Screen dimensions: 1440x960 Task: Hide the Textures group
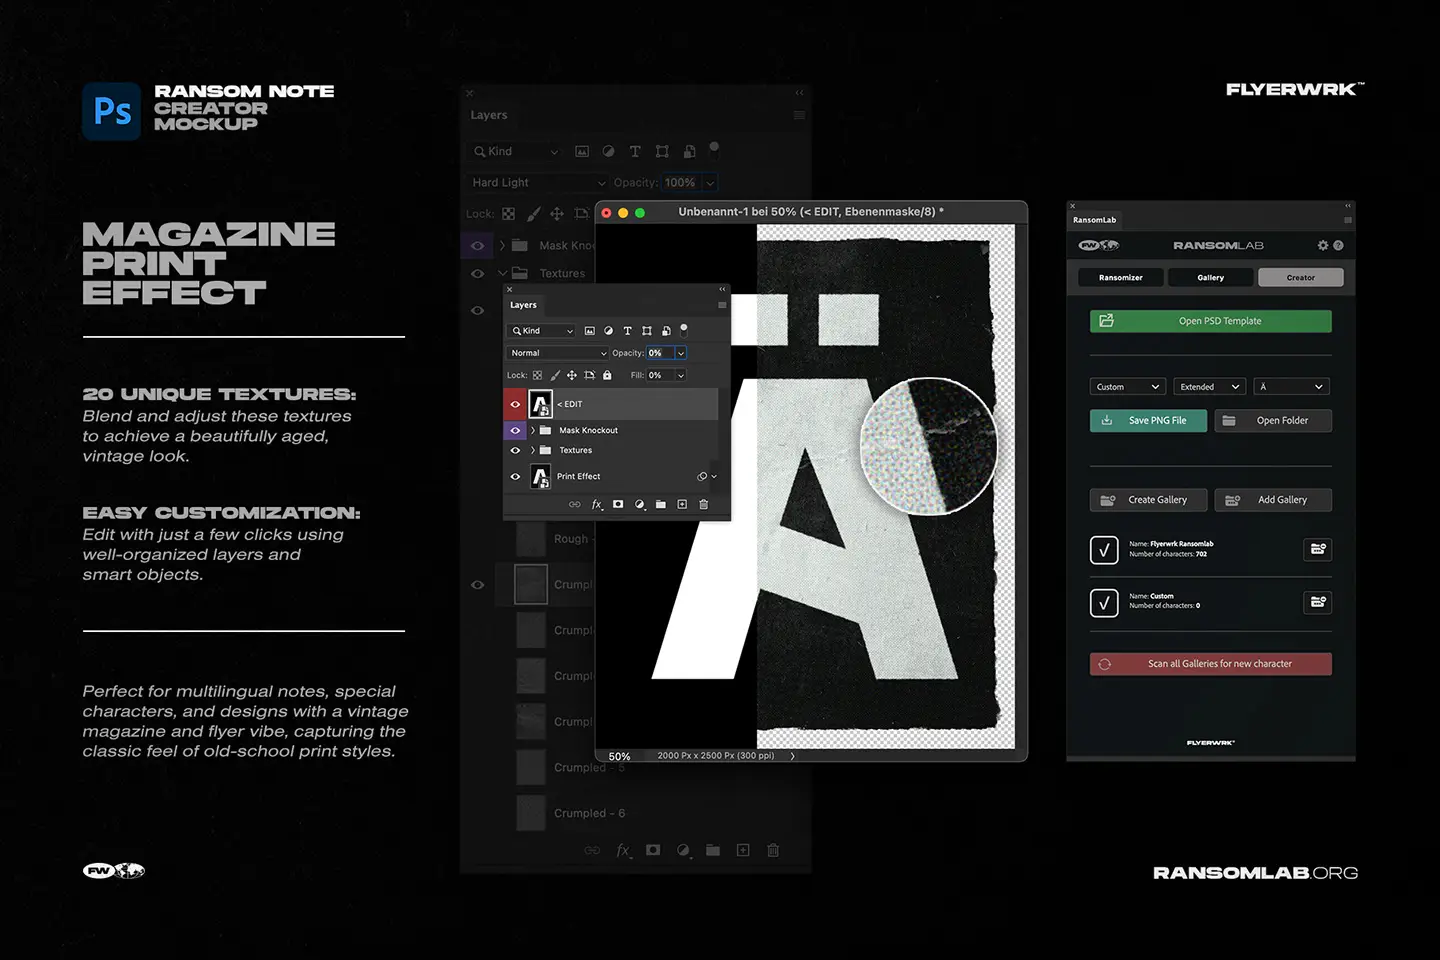tap(515, 450)
